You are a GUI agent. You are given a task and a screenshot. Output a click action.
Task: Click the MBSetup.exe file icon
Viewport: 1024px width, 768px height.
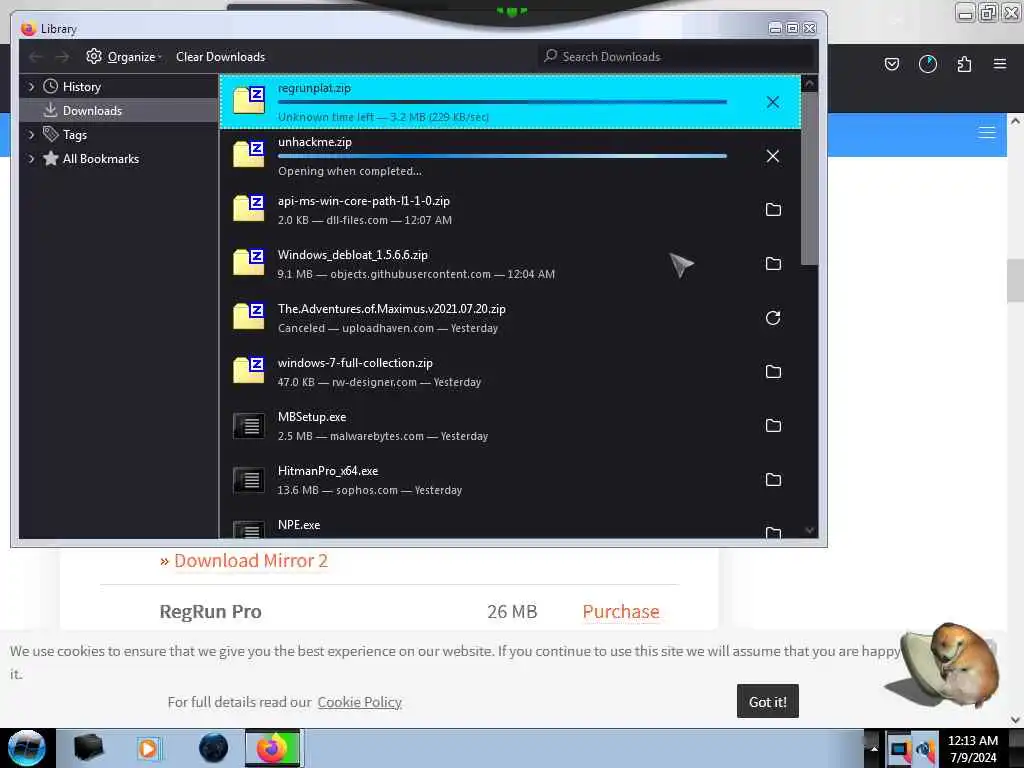249,426
